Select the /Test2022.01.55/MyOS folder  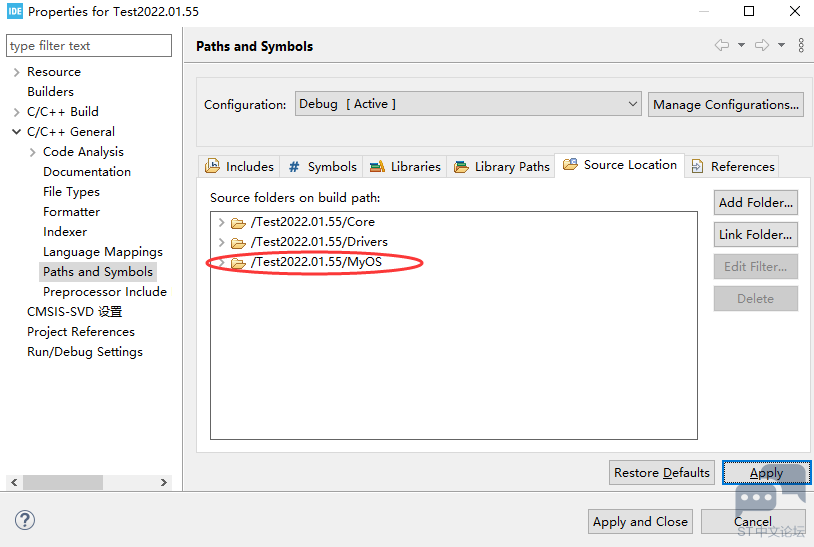click(x=316, y=262)
